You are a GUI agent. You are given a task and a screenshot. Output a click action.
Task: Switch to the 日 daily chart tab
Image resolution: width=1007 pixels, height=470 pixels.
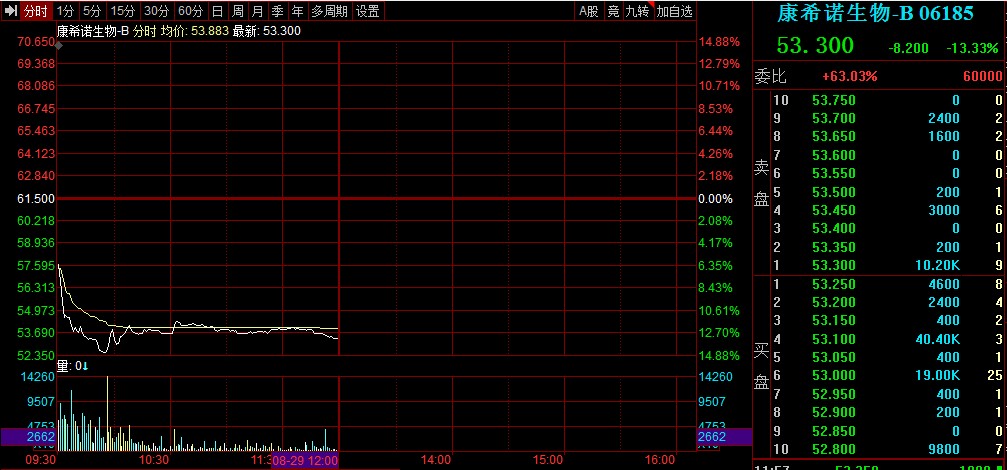(218, 11)
